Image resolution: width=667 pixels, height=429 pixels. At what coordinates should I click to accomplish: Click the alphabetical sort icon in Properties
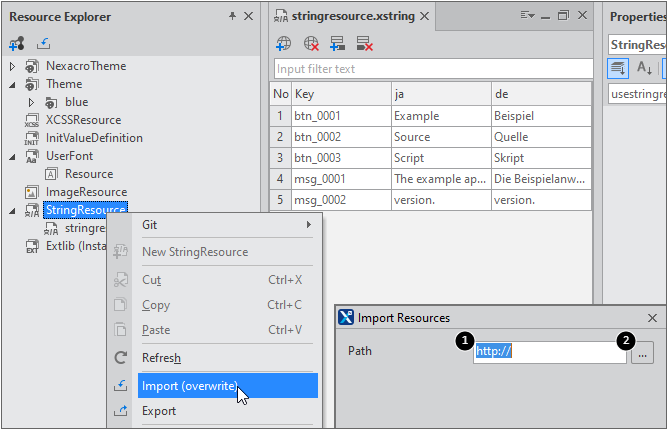click(645, 68)
